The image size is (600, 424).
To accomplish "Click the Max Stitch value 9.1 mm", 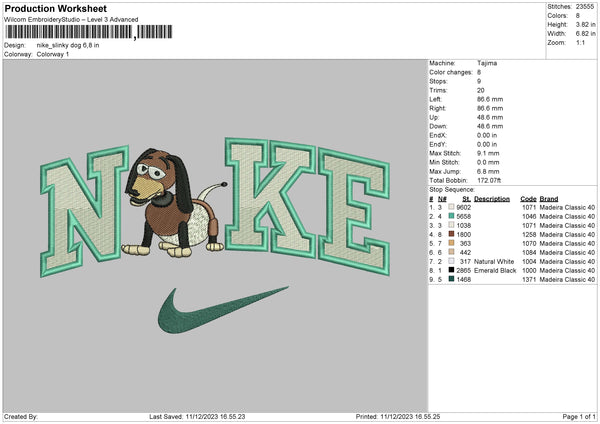I will 488,153.
